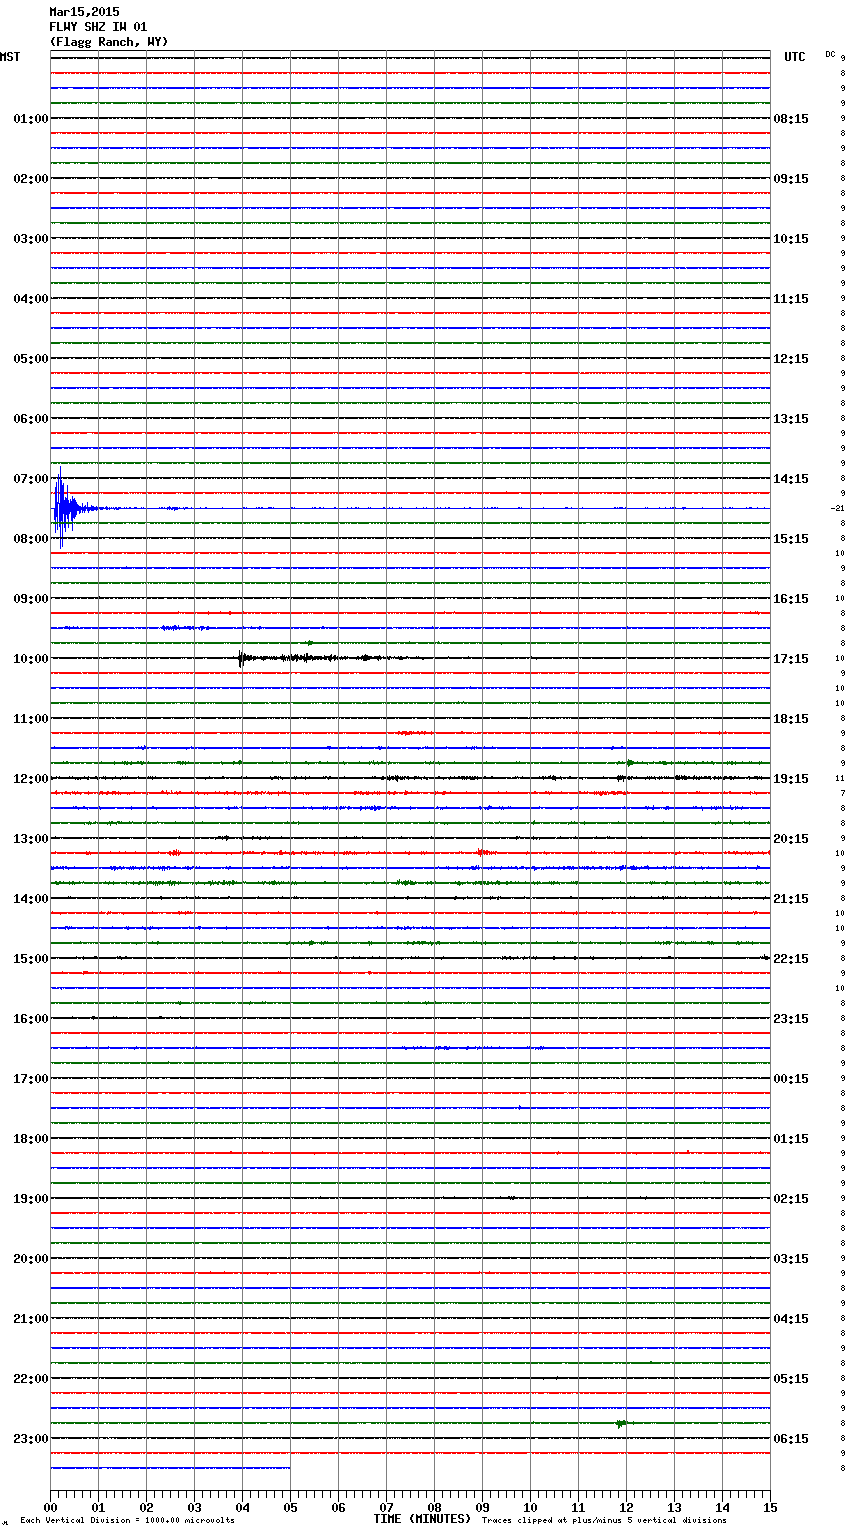The width and height of the screenshot is (850, 1534).
Task: Click the 11:15 UTC time label
Action: [x=791, y=299]
